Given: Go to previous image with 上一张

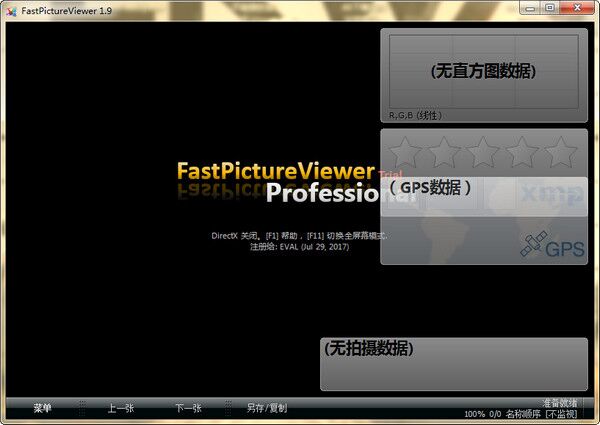Looking at the screenshot, I should (x=121, y=408).
